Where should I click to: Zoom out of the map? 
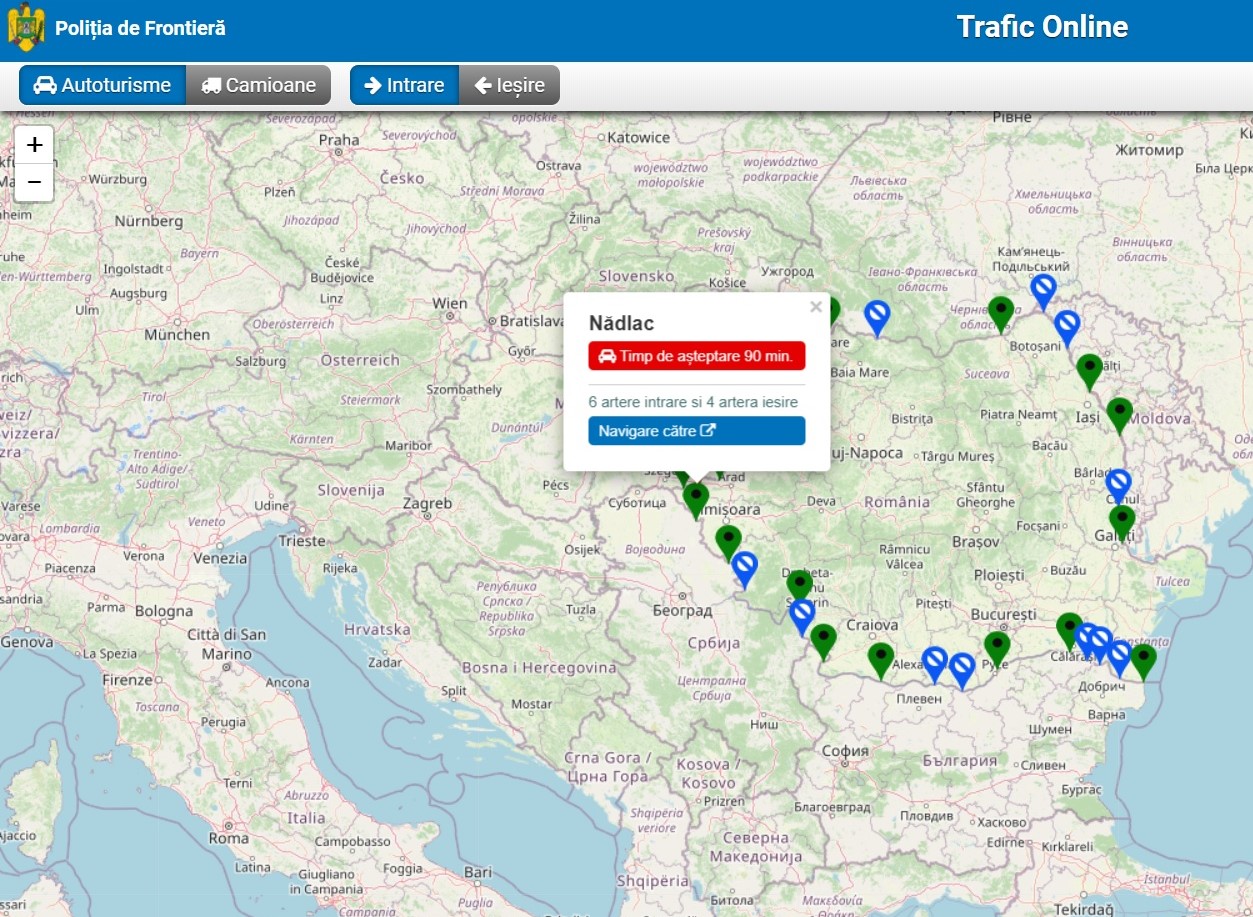click(34, 182)
